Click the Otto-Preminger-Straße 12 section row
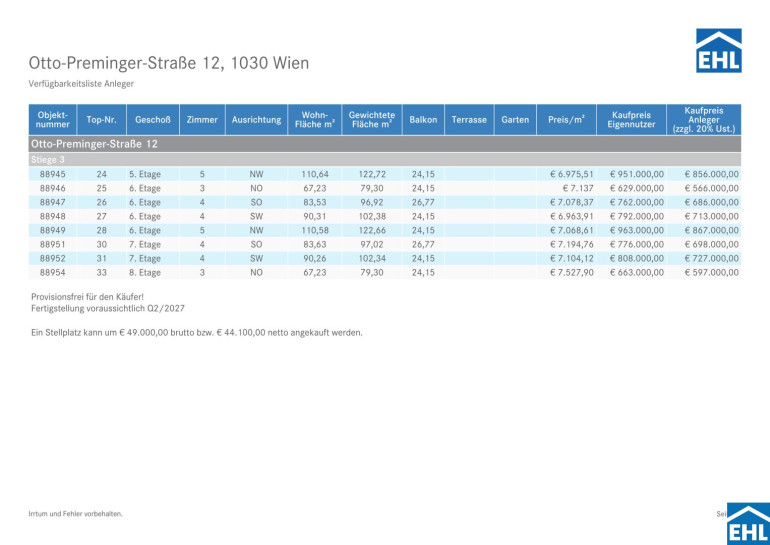Viewport: 770px width, 545px height. point(95,144)
